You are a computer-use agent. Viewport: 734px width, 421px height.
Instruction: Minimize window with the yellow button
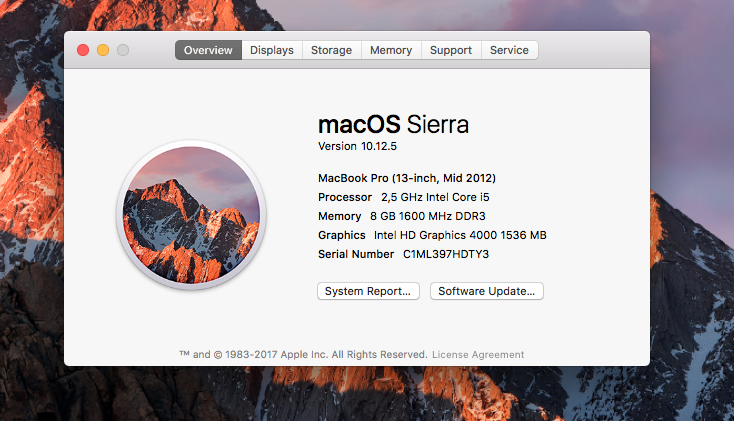click(103, 50)
